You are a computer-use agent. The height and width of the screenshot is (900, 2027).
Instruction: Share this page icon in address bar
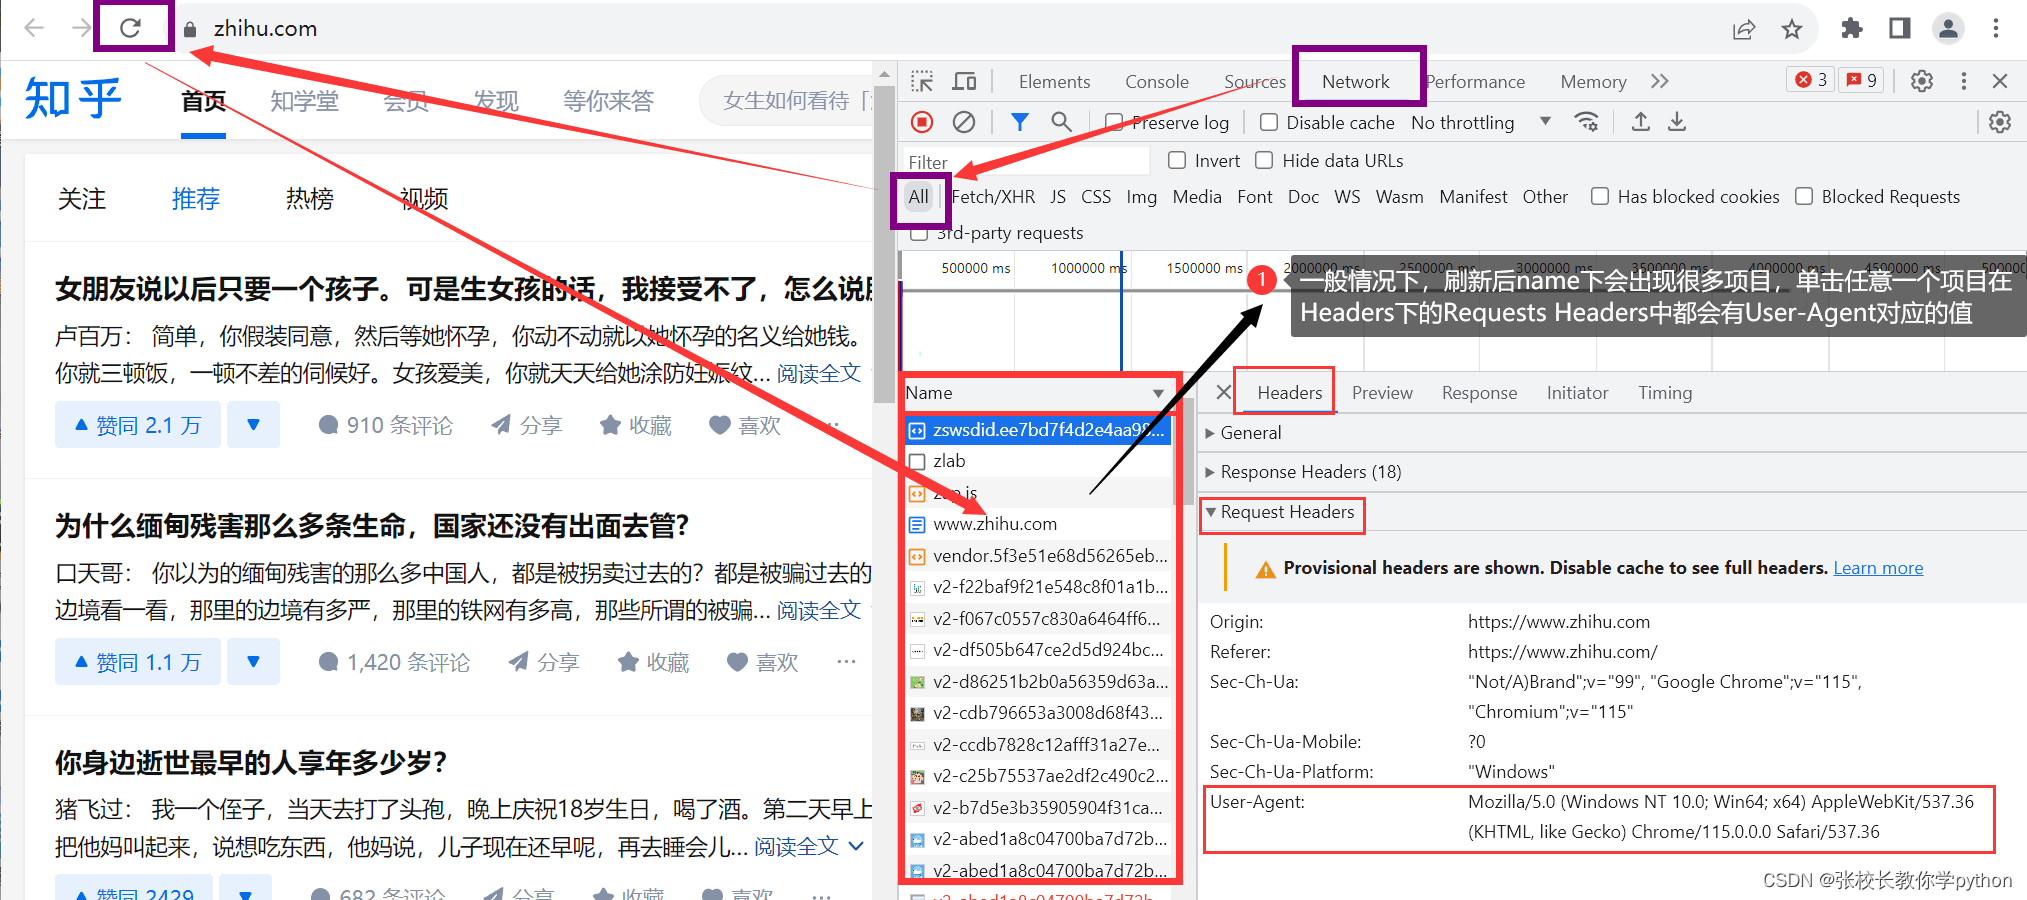[1744, 29]
